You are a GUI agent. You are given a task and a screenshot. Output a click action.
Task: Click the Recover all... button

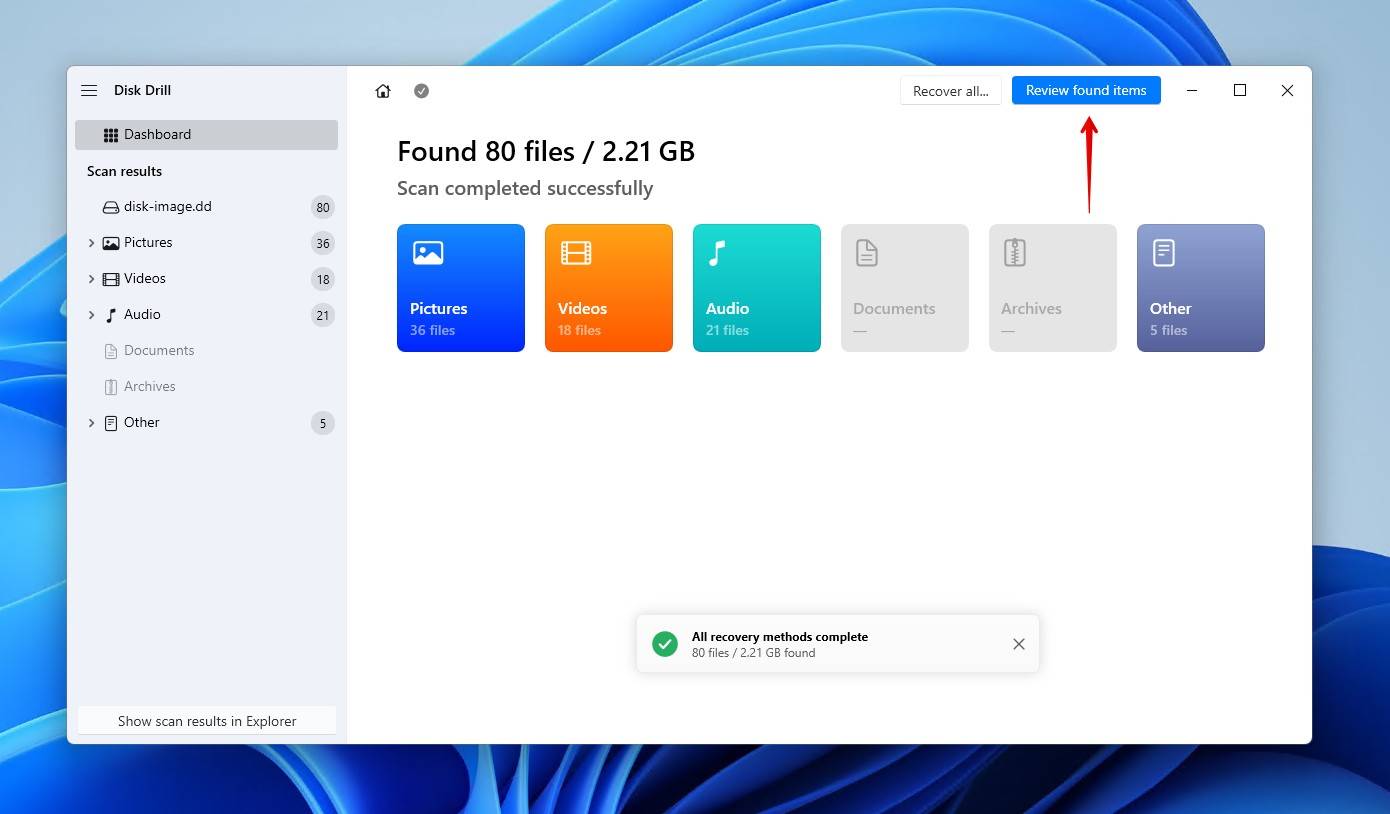[950, 91]
